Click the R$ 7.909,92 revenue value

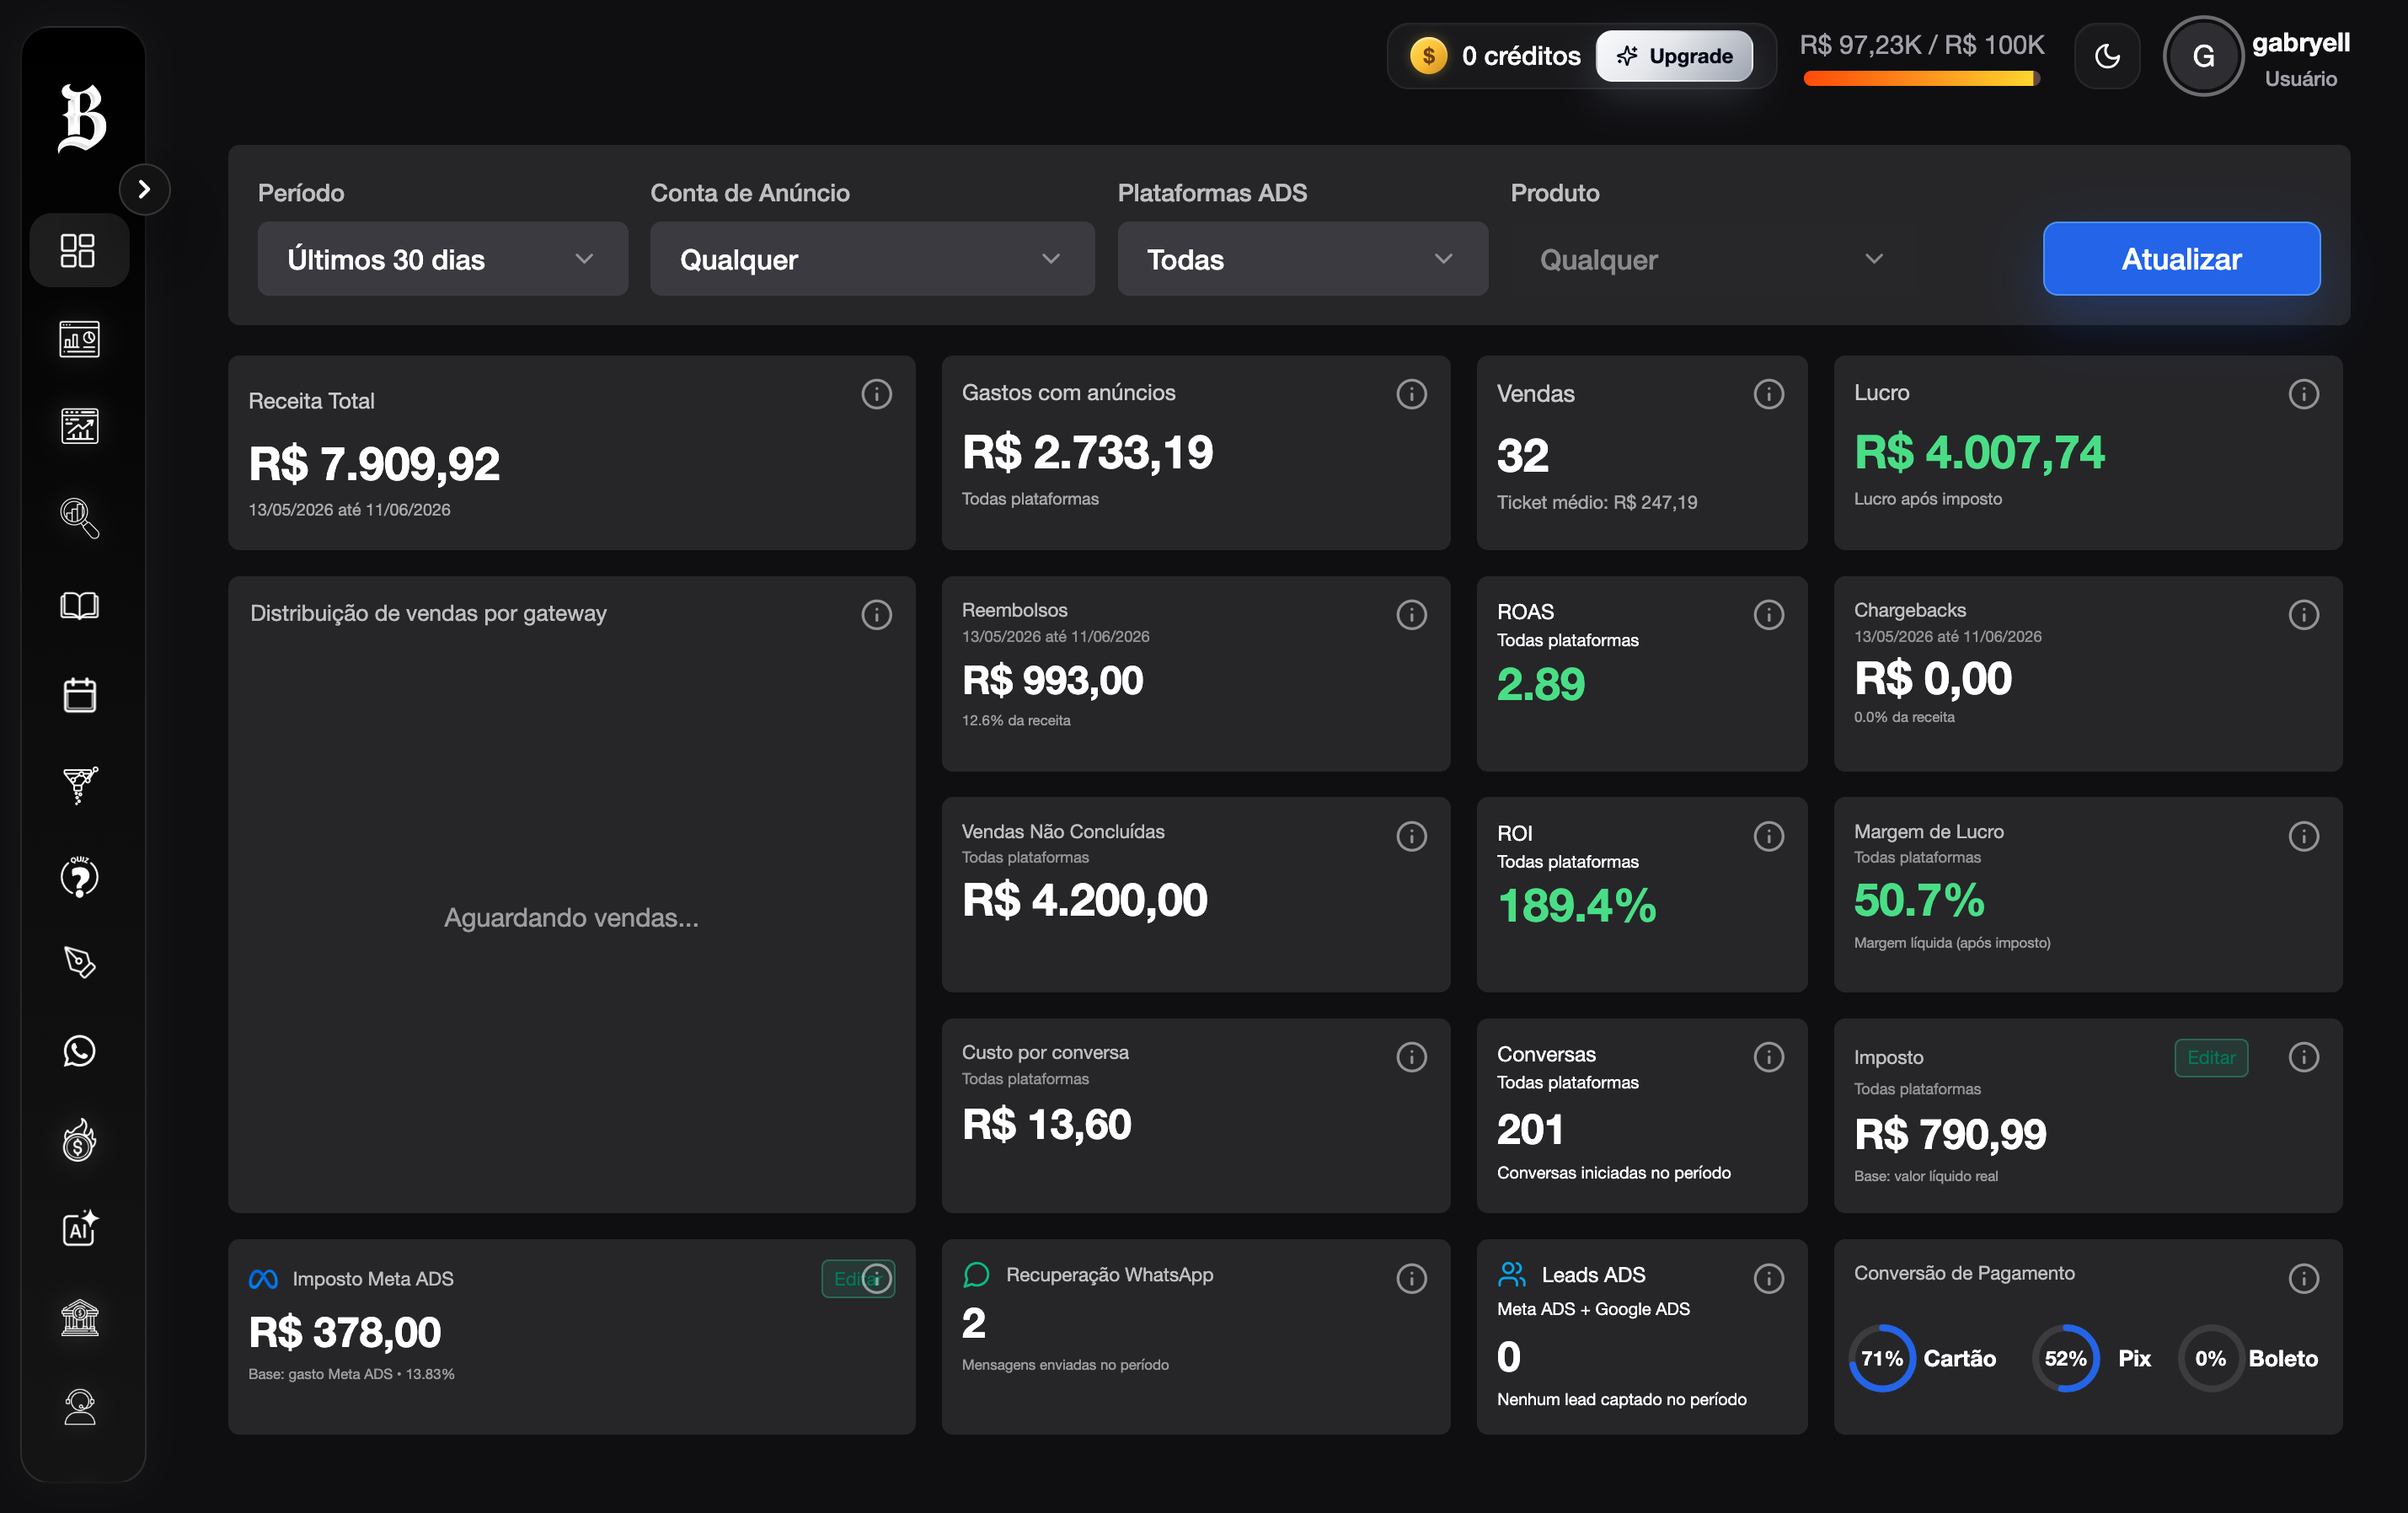click(374, 464)
